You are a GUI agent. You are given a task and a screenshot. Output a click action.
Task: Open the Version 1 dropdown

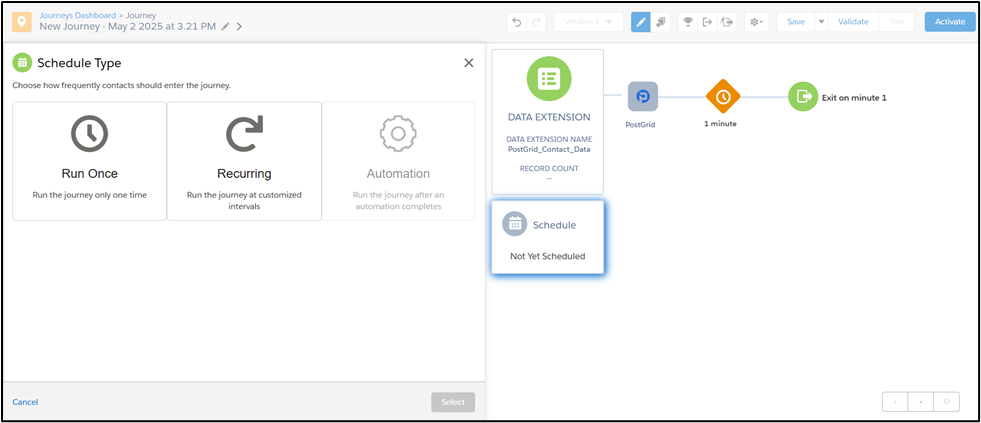pos(588,22)
